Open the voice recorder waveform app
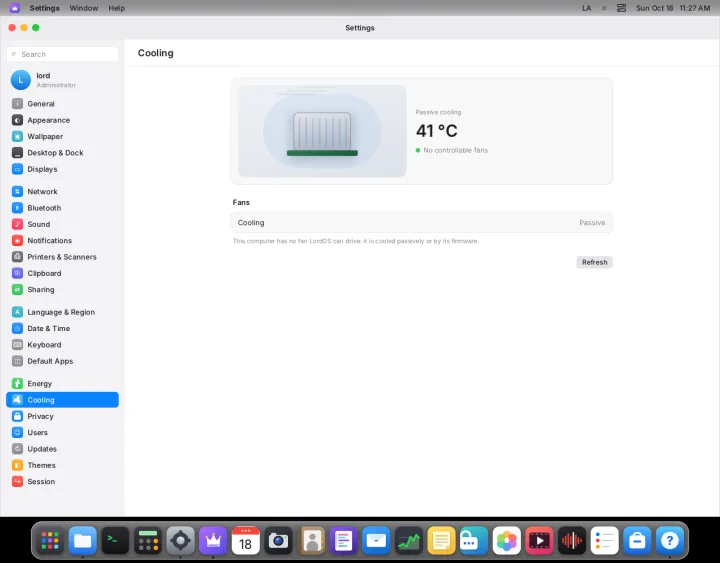Viewport: 720px width, 563px height. pos(572,540)
